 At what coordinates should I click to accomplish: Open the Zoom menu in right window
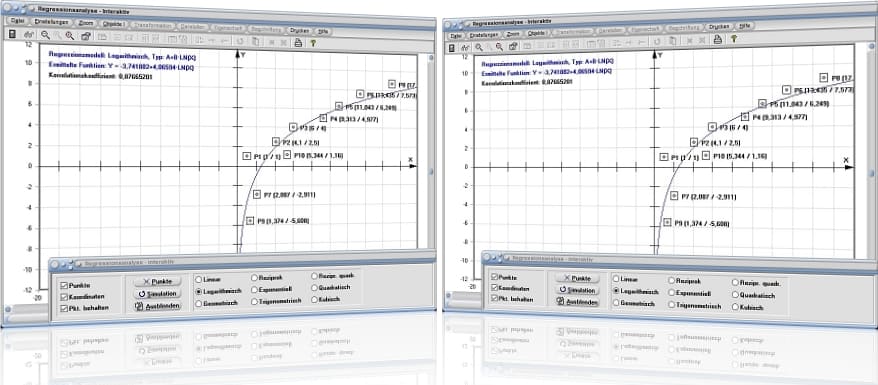pos(513,34)
